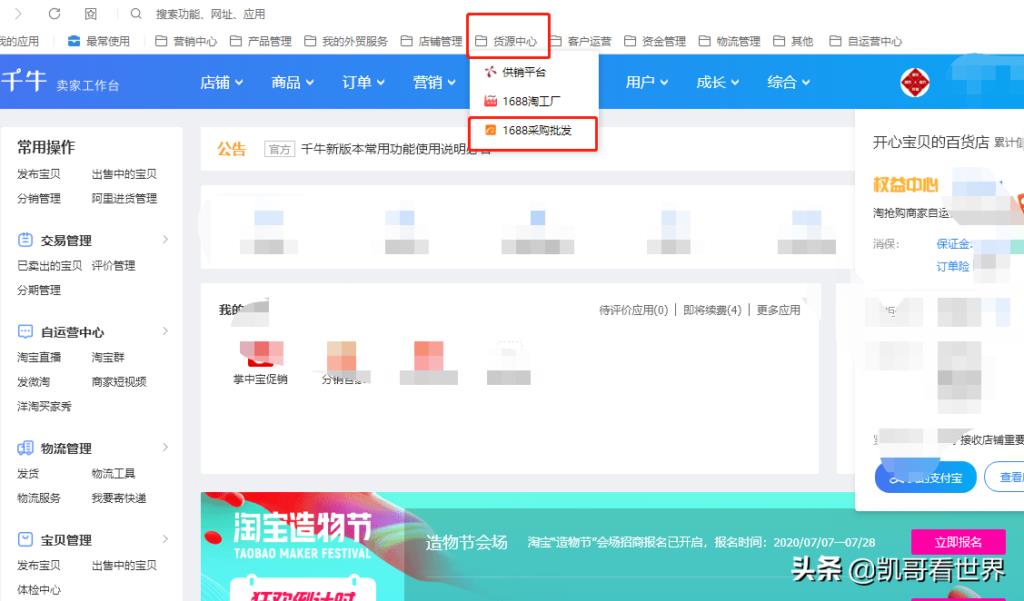Open the 商家短视频 link
Image resolution: width=1024 pixels, height=601 pixels.
coord(119,382)
